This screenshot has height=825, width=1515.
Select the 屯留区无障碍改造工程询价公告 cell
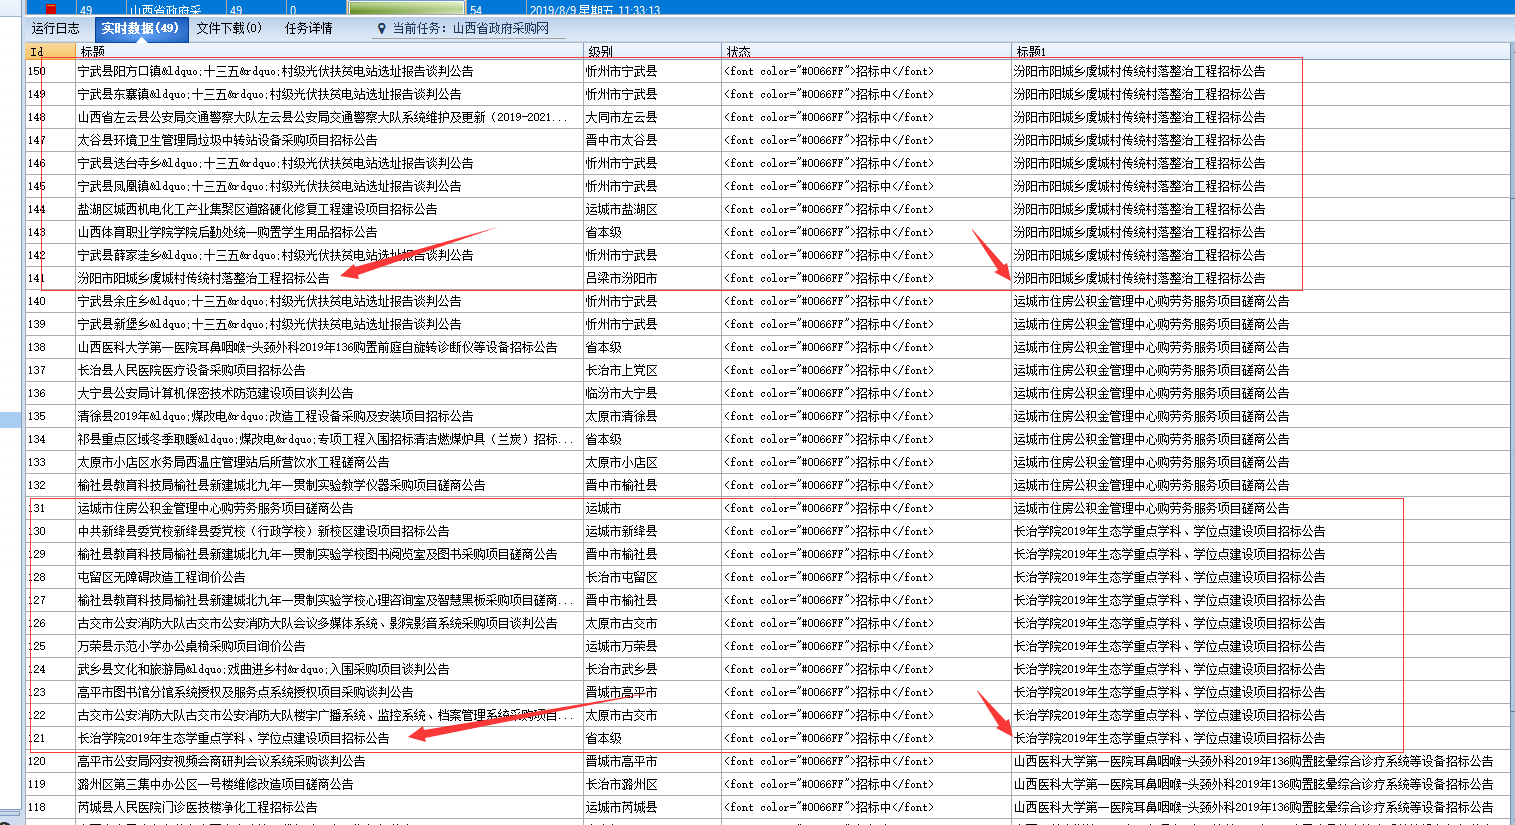pos(330,577)
